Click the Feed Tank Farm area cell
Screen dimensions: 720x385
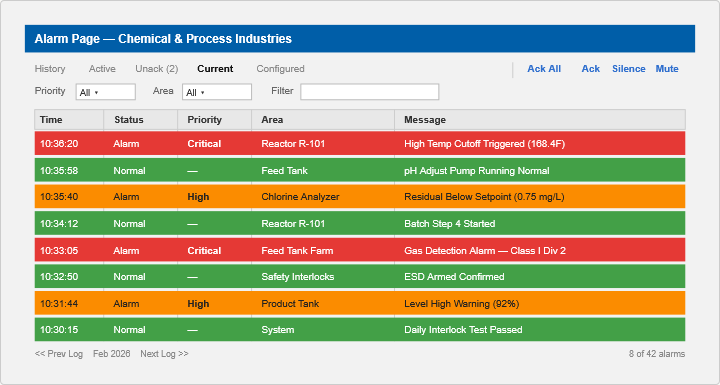point(297,250)
